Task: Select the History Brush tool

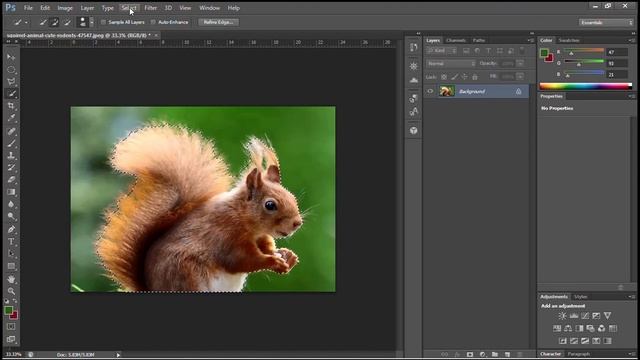Action: click(x=11, y=167)
